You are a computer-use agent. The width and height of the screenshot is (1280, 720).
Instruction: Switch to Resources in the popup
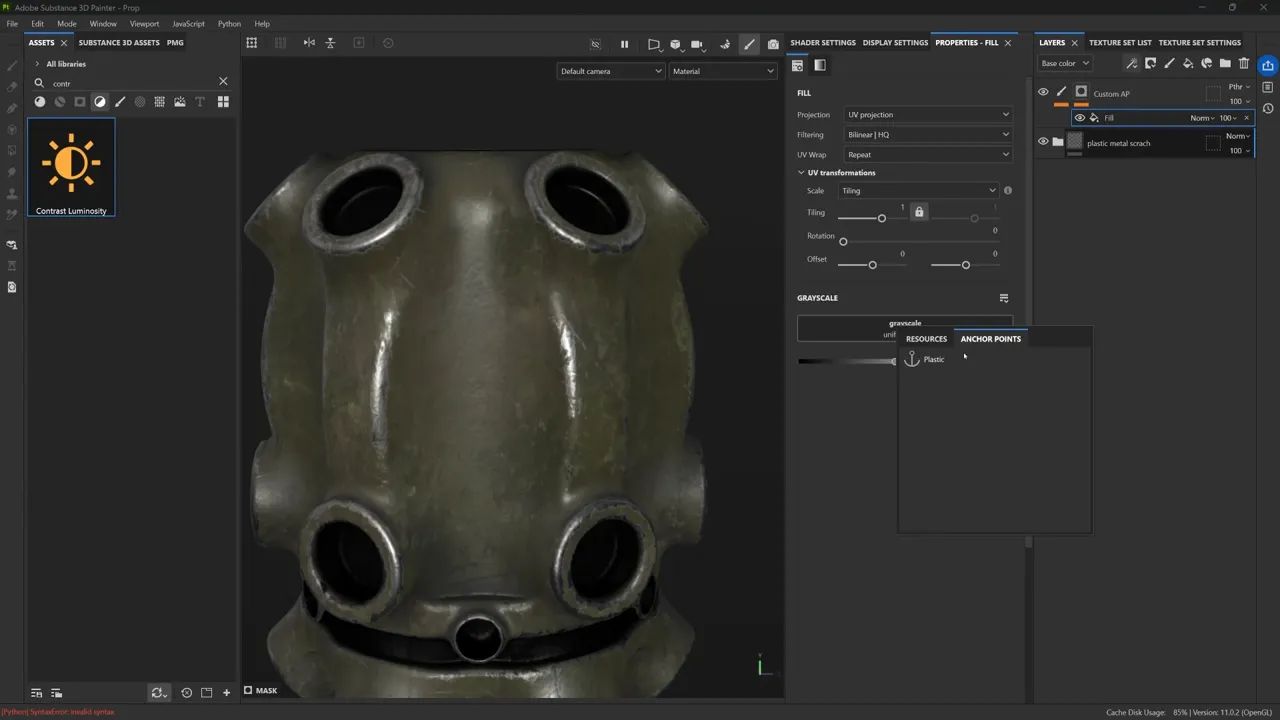click(x=926, y=339)
